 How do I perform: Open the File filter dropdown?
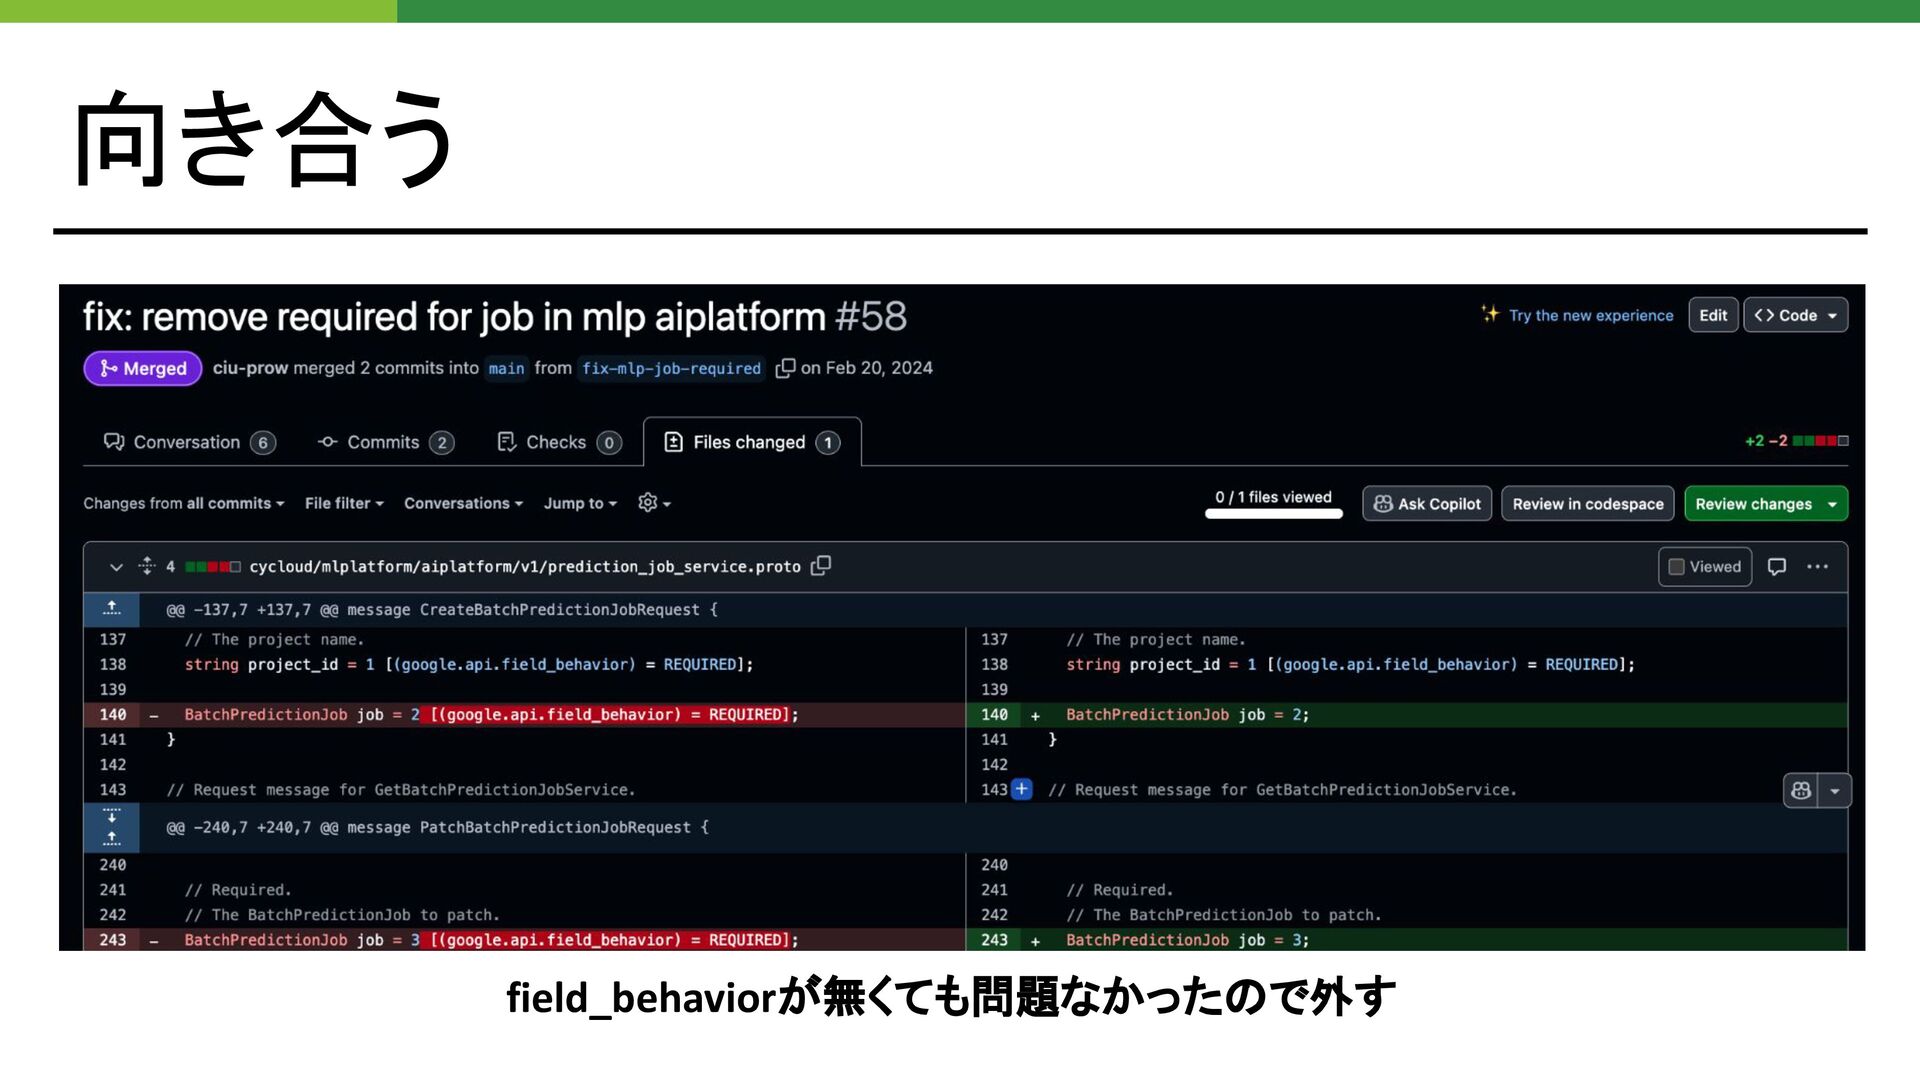click(344, 503)
